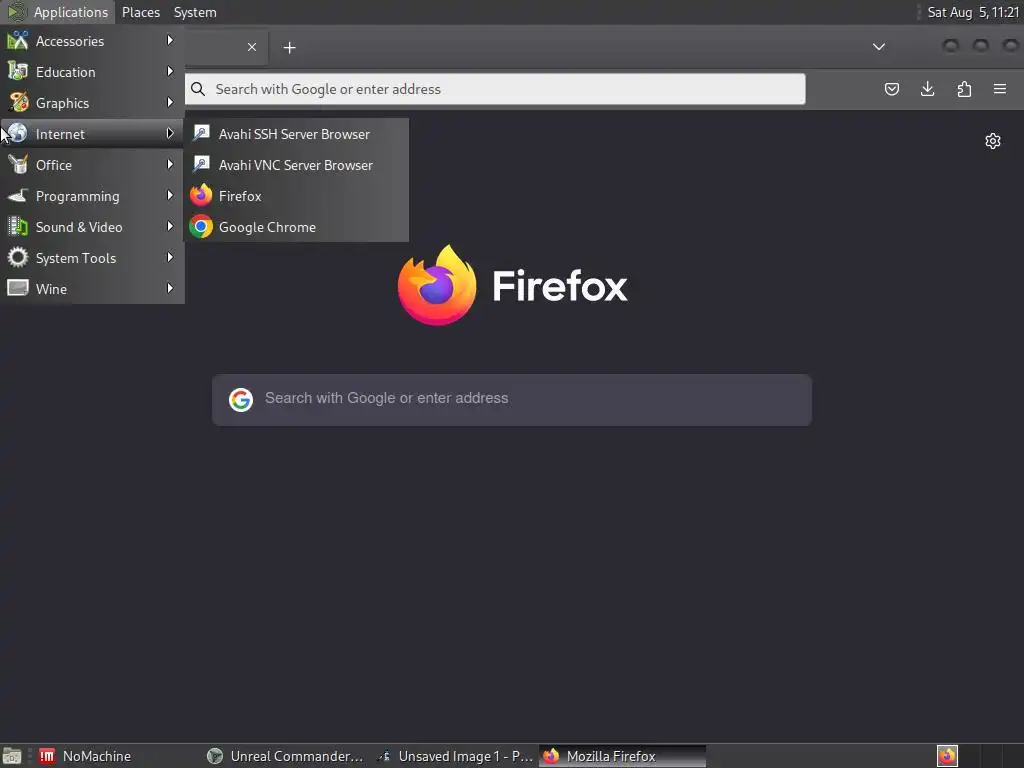1024x768 pixels.
Task: Click the Google Chrome icon in submenu
Action: click(201, 227)
